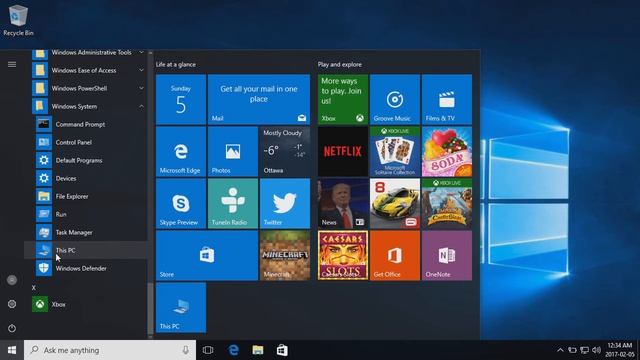Launch Default Programs from the app list
This screenshot has height=360, width=640.
[86, 160]
